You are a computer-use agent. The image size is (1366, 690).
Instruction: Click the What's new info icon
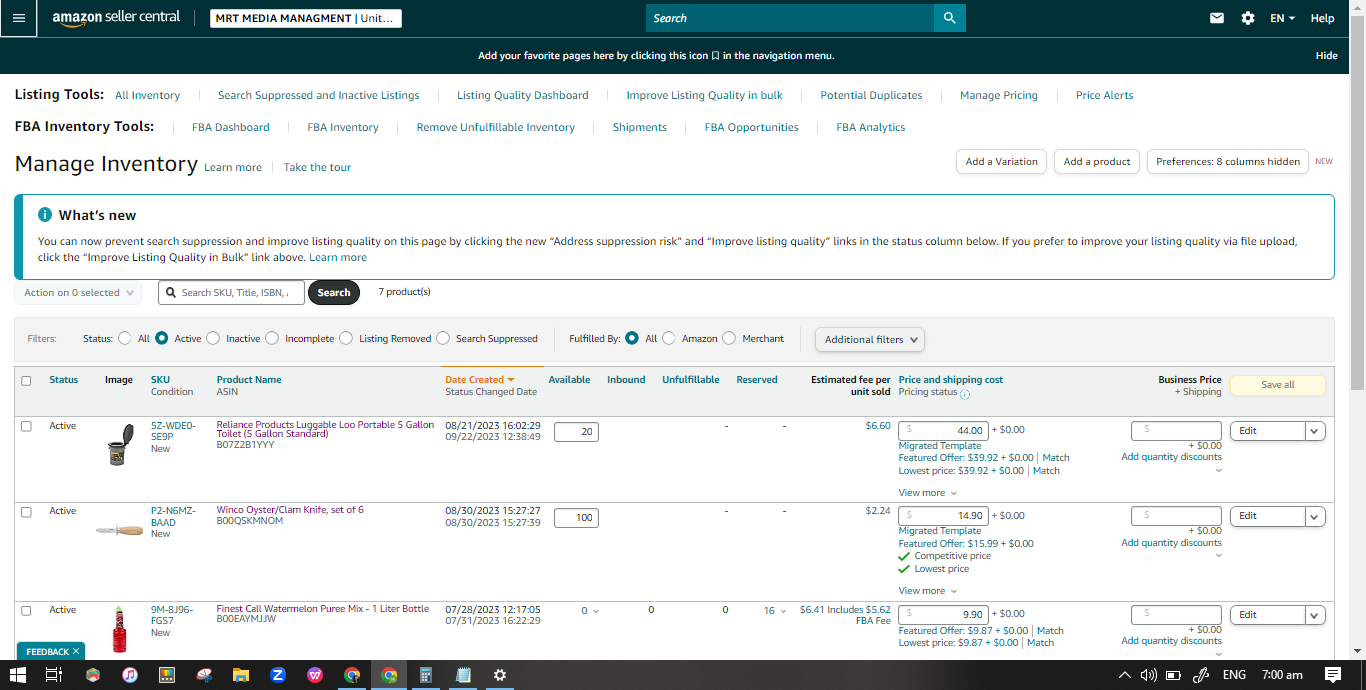[45, 215]
